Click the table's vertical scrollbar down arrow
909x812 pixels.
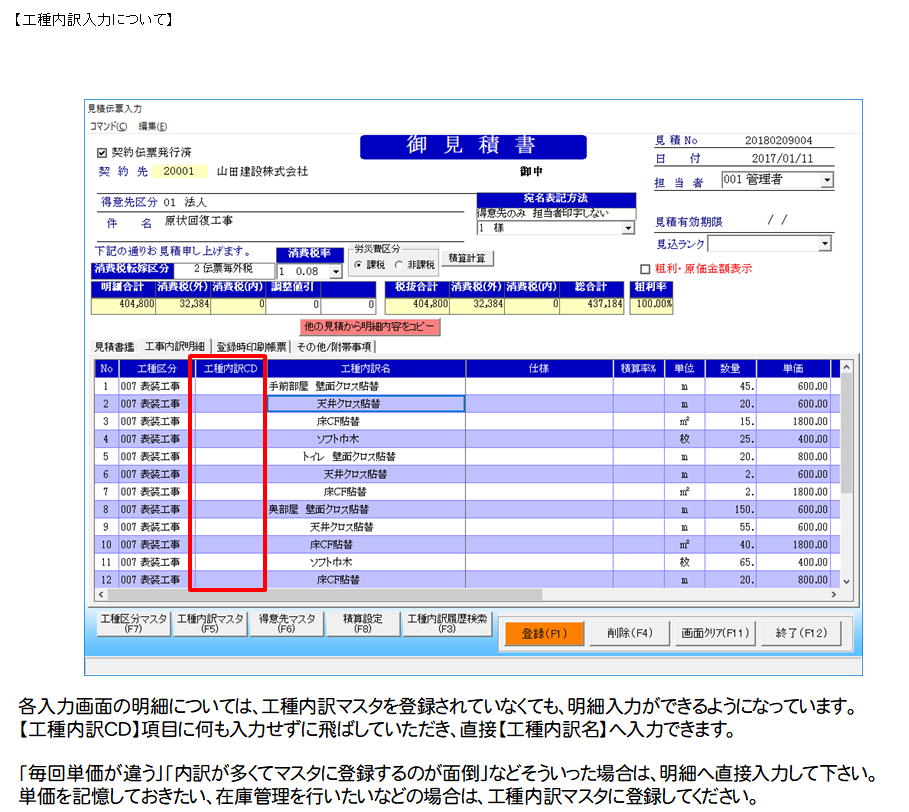coord(846,581)
